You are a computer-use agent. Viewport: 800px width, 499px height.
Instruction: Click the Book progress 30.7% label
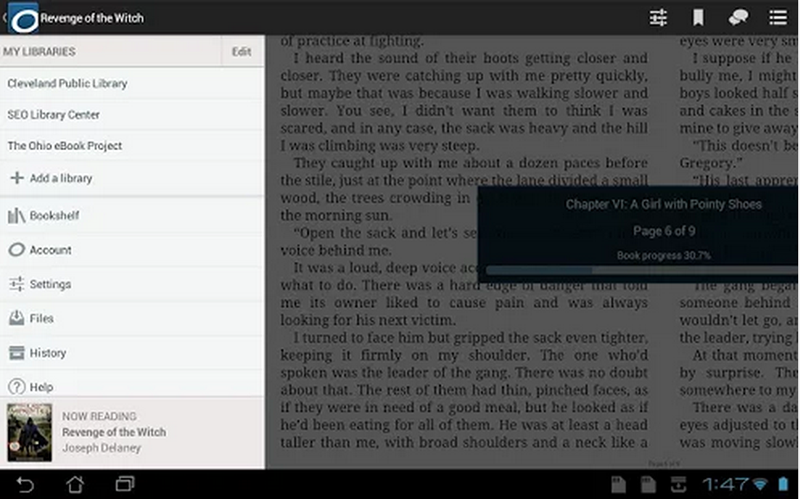coord(664,255)
